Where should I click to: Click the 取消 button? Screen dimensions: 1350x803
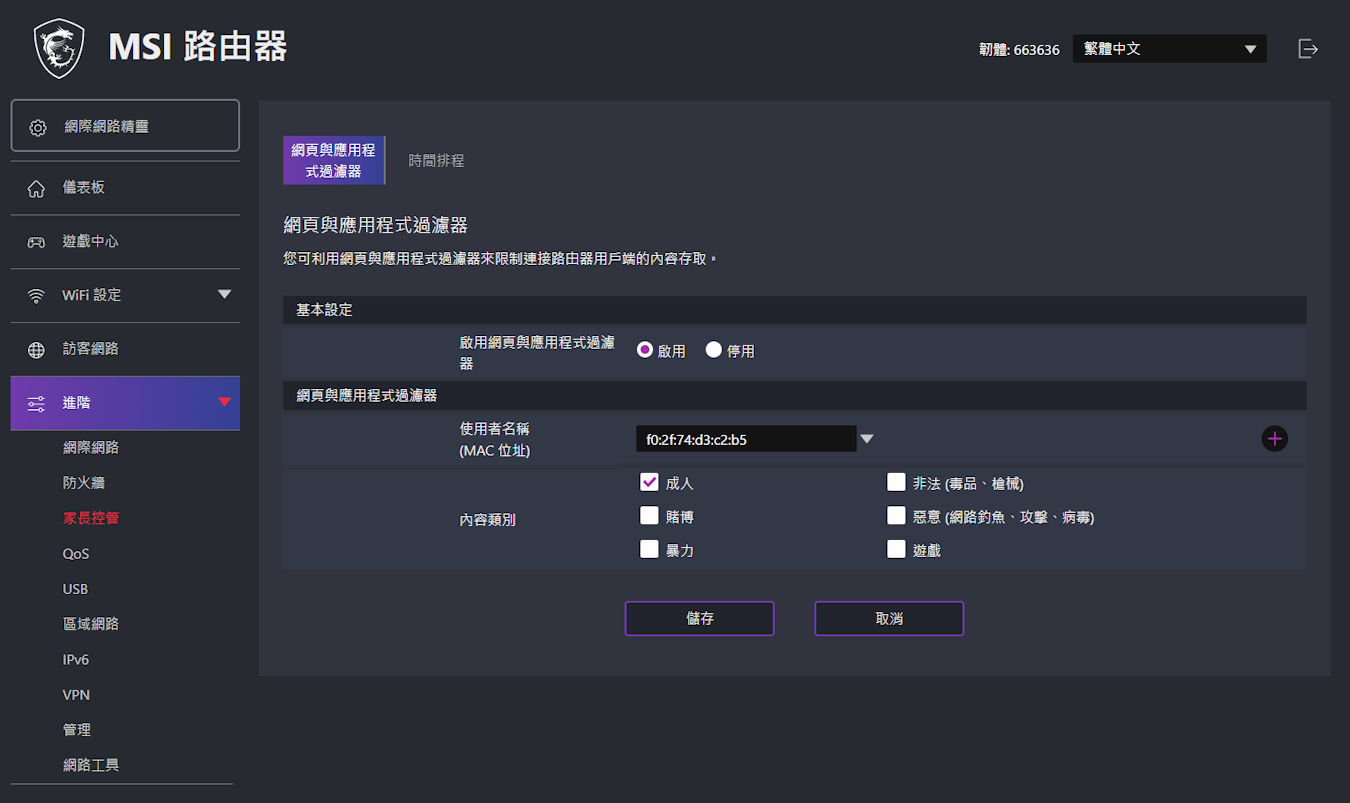pyautogui.click(x=889, y=618)
